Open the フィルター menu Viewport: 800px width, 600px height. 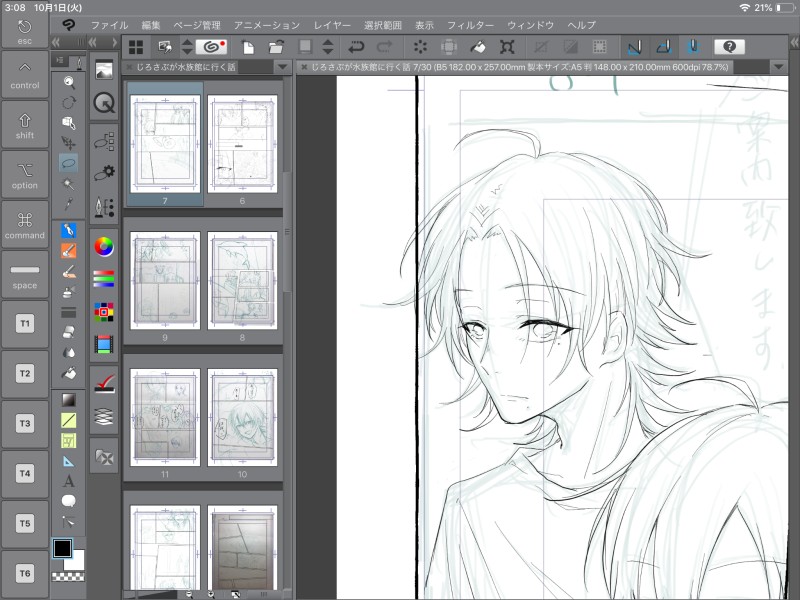(x=470, y=23)
